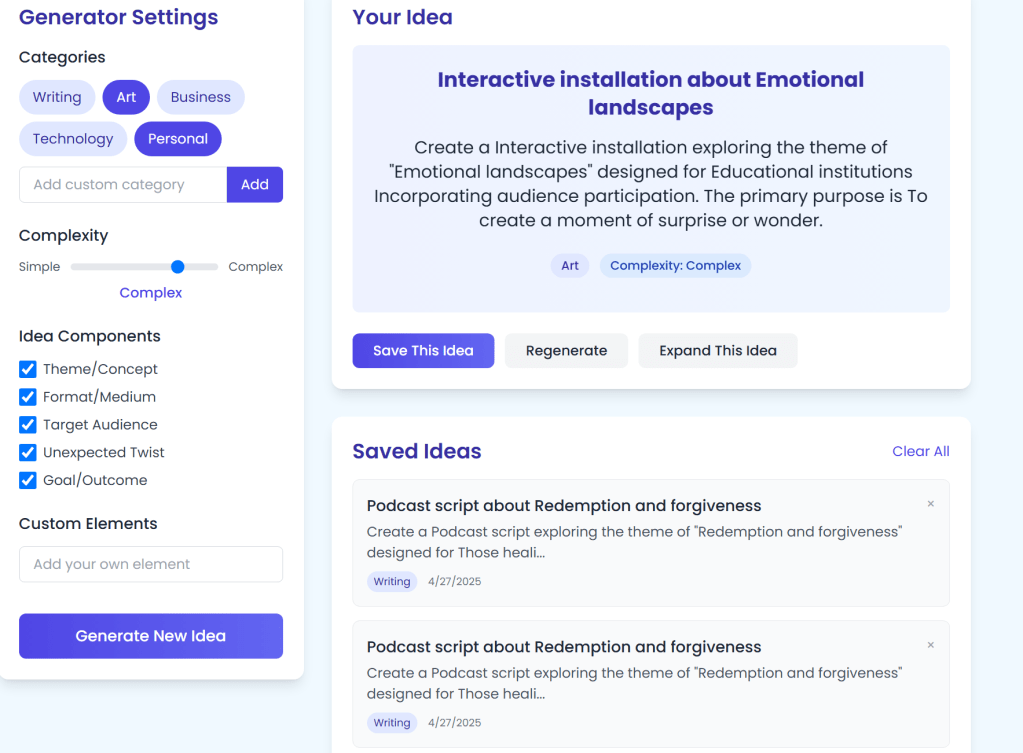Clear All saved ideas
Image resolution: width=1023 pixels, height=753 pixels.
[920, 452]
